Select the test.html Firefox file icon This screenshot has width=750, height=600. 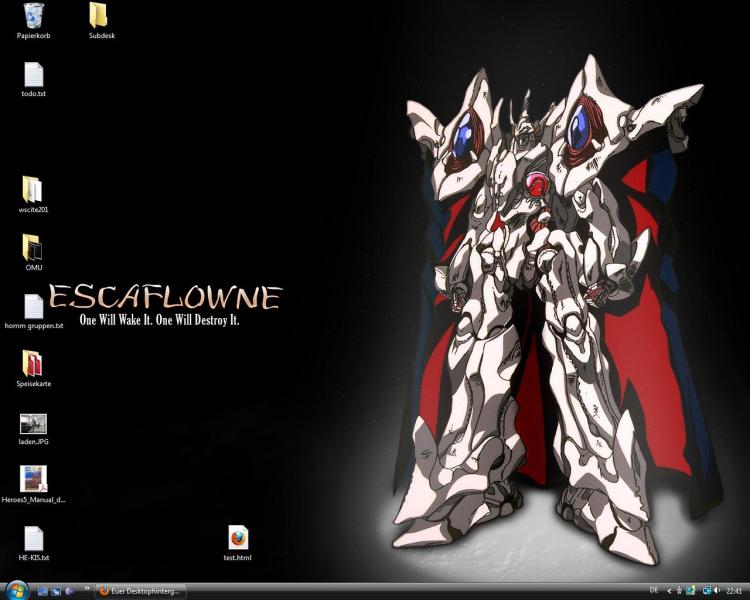(237, 538)
